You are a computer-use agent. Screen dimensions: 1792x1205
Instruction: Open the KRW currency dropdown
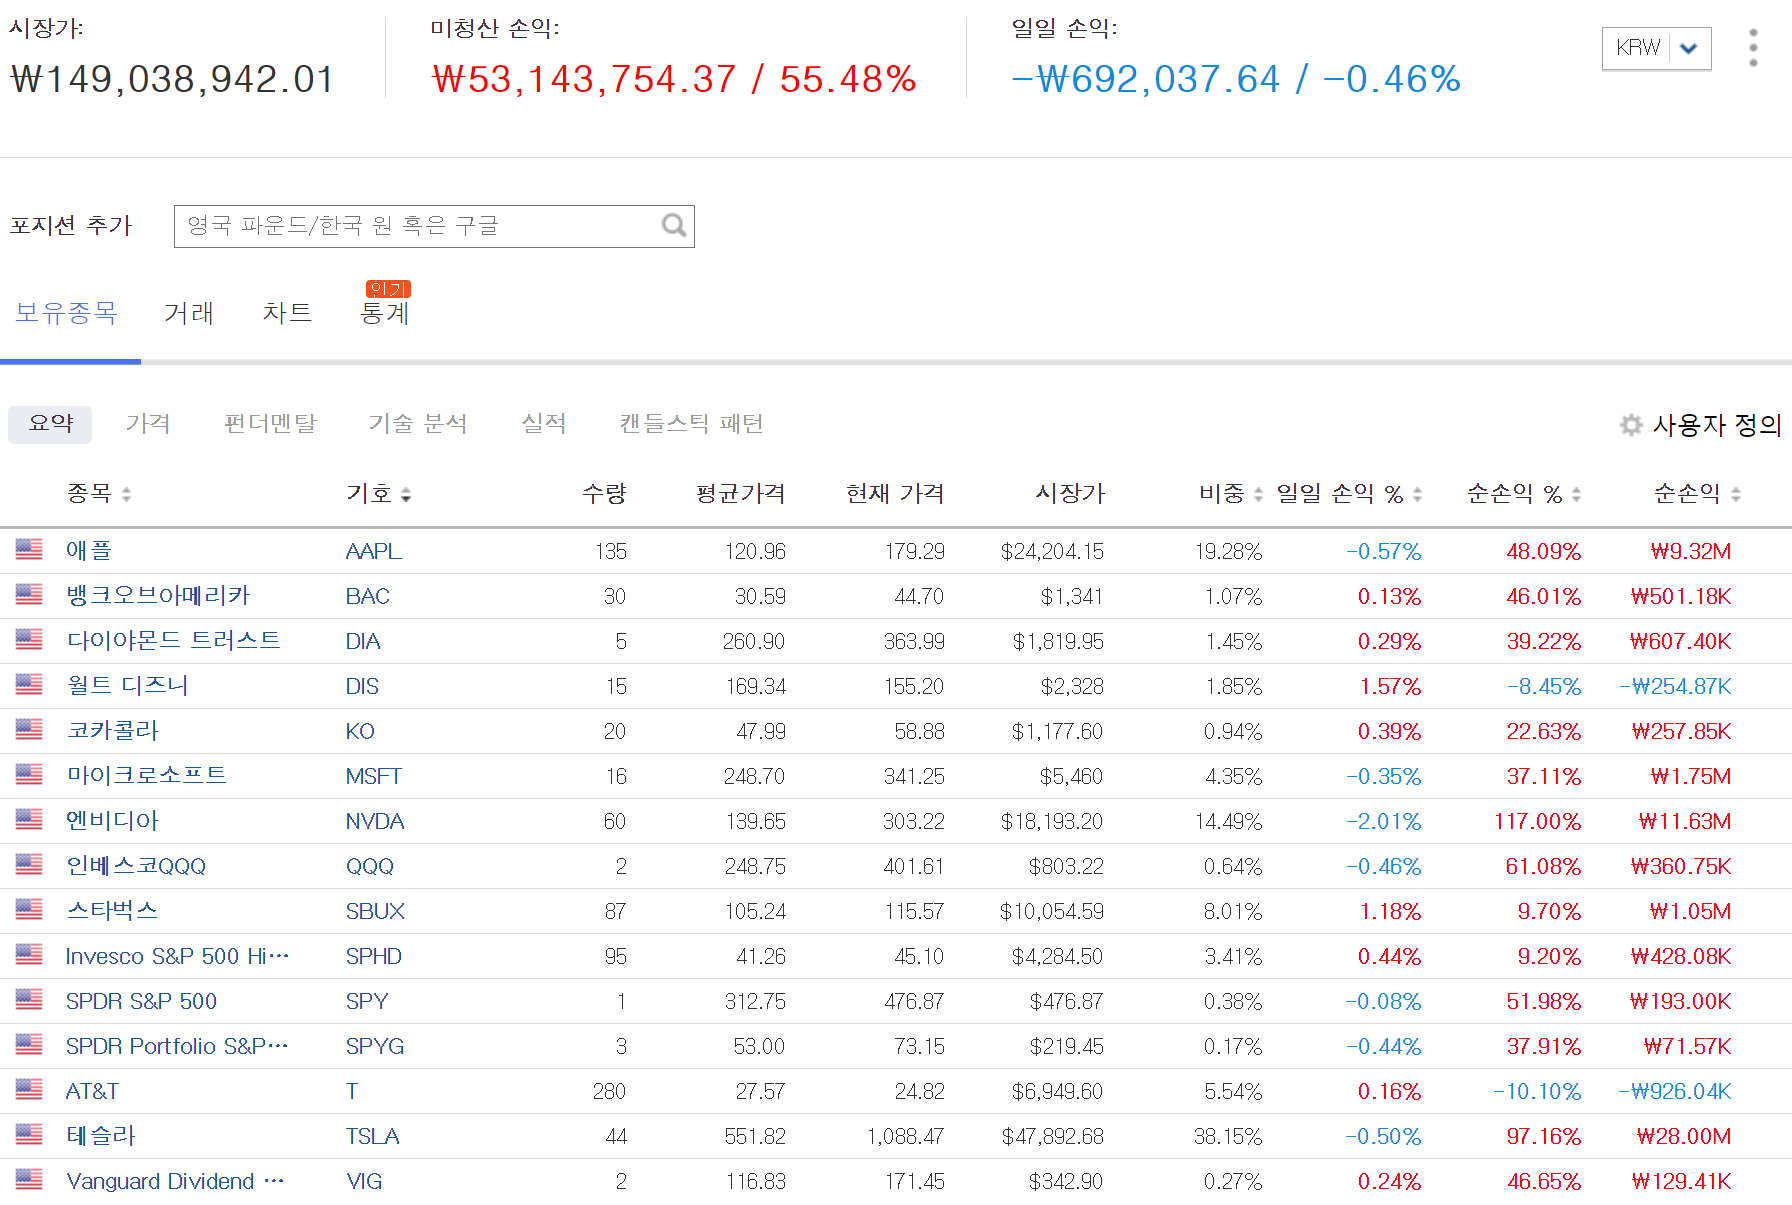(x=1656, y=48)
